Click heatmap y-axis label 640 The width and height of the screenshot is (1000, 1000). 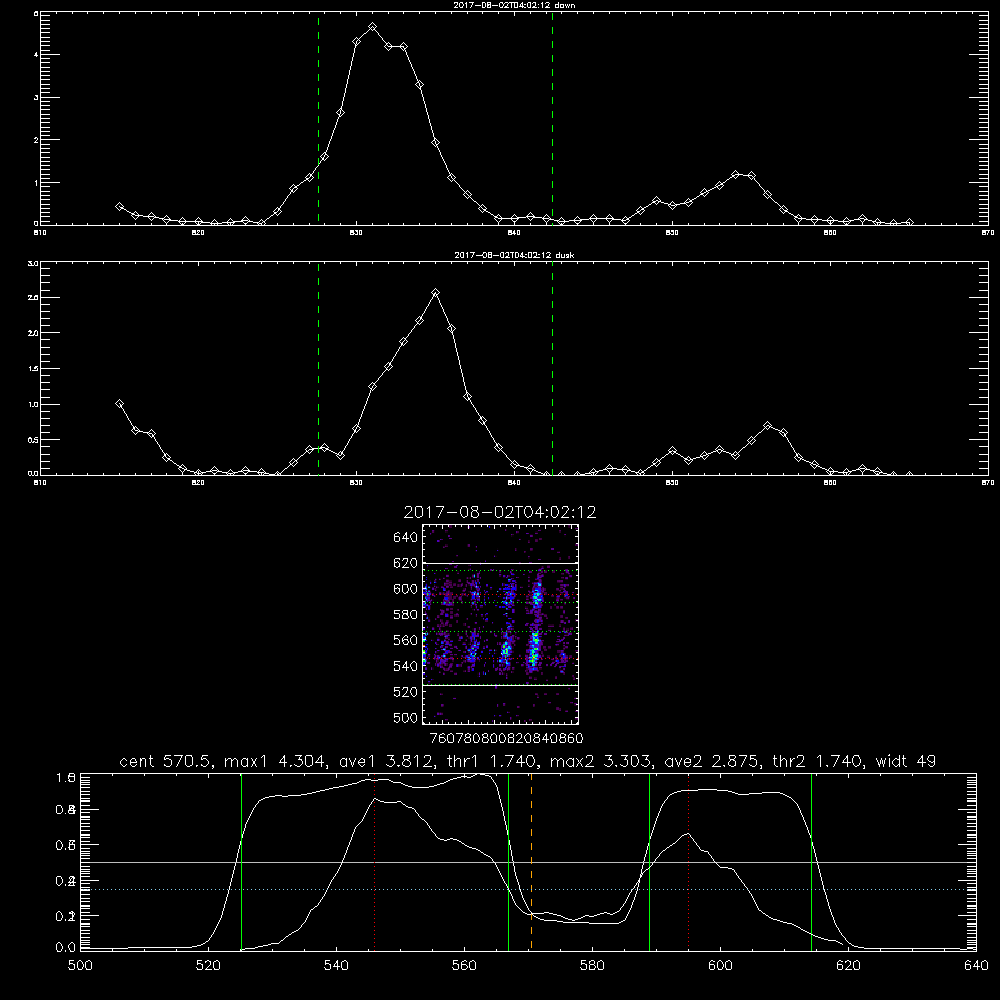coord(405,538)
